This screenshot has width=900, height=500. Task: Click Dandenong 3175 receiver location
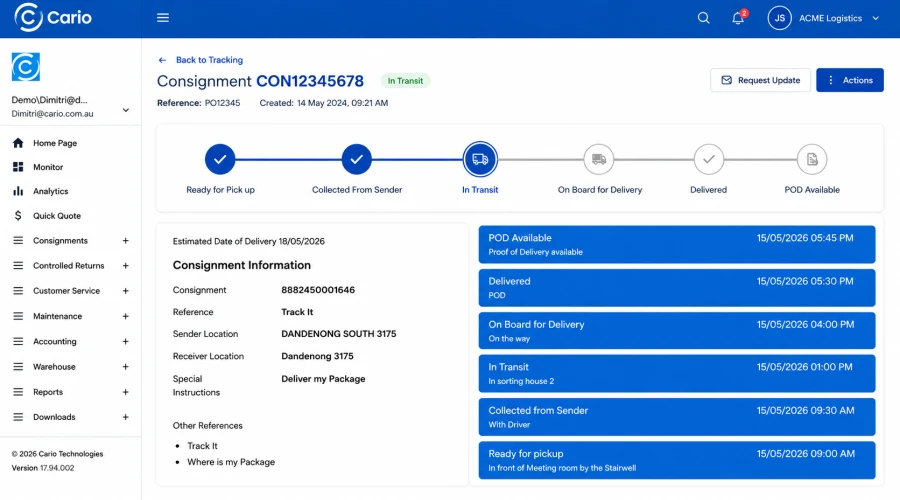point(317,356)
